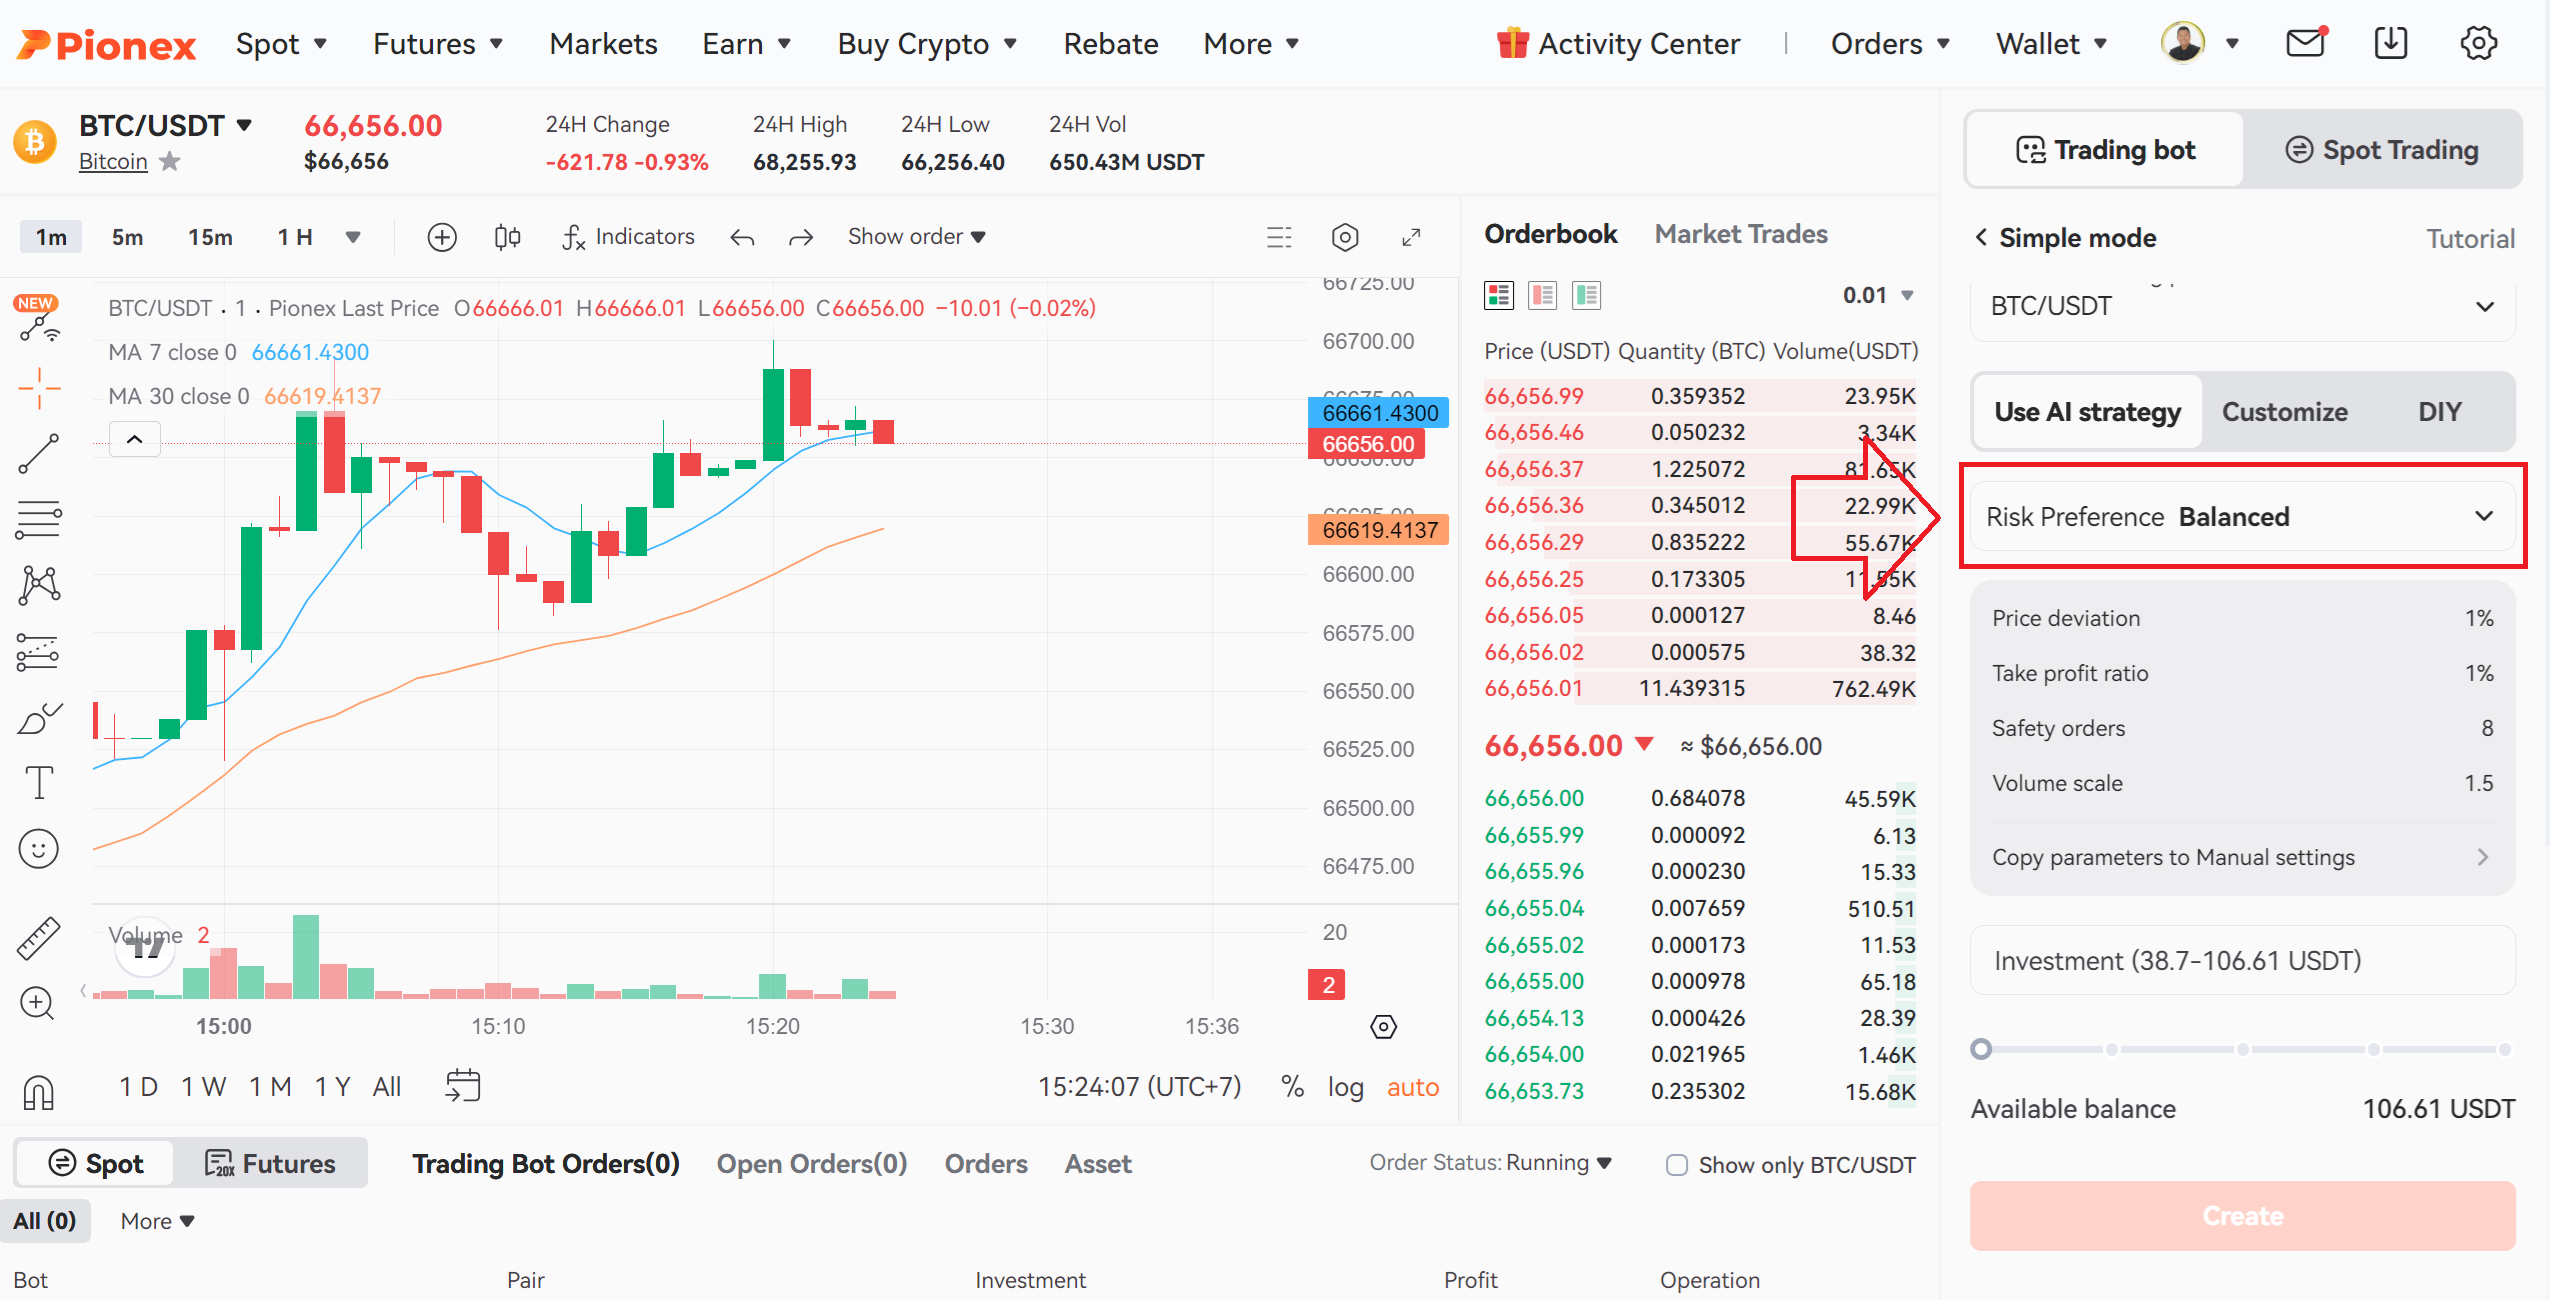Open the Futures menu in navbar

point(437,44)
